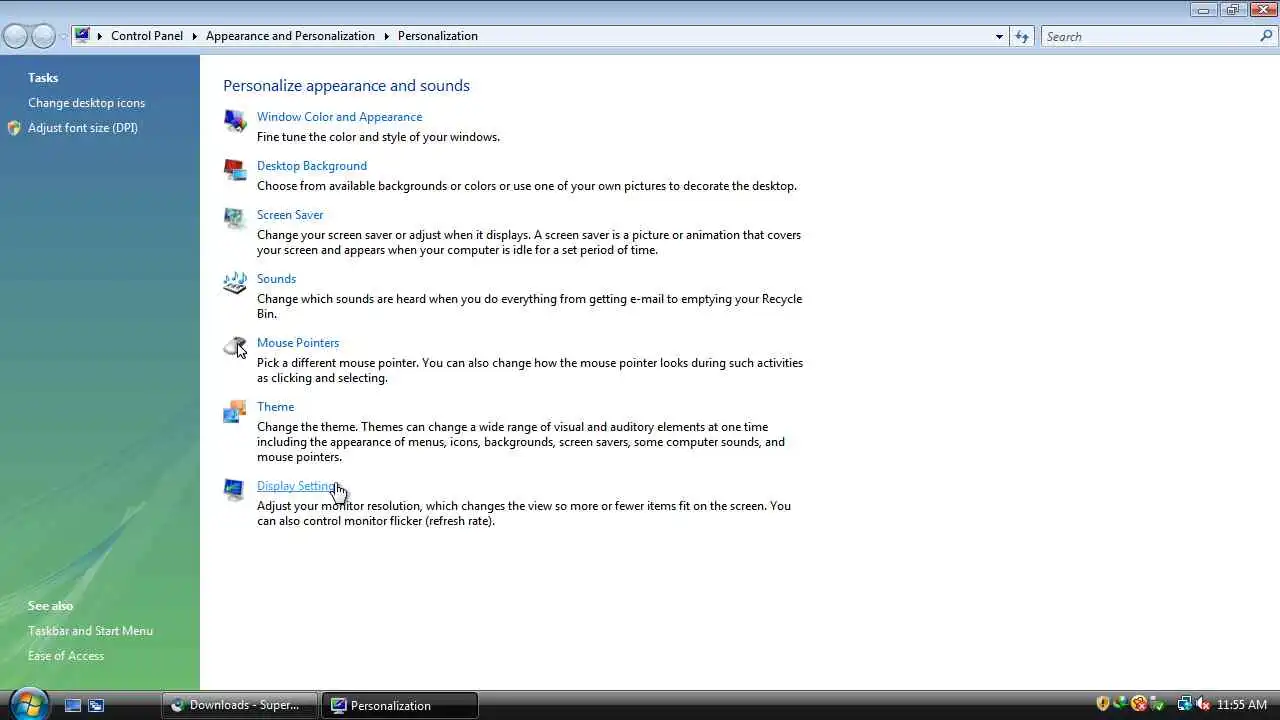The height and width of the screenshot is (720, 1280).
Task: Expand arrow before Control Panel breadcrumb
Action: click(x=100, y=36)
